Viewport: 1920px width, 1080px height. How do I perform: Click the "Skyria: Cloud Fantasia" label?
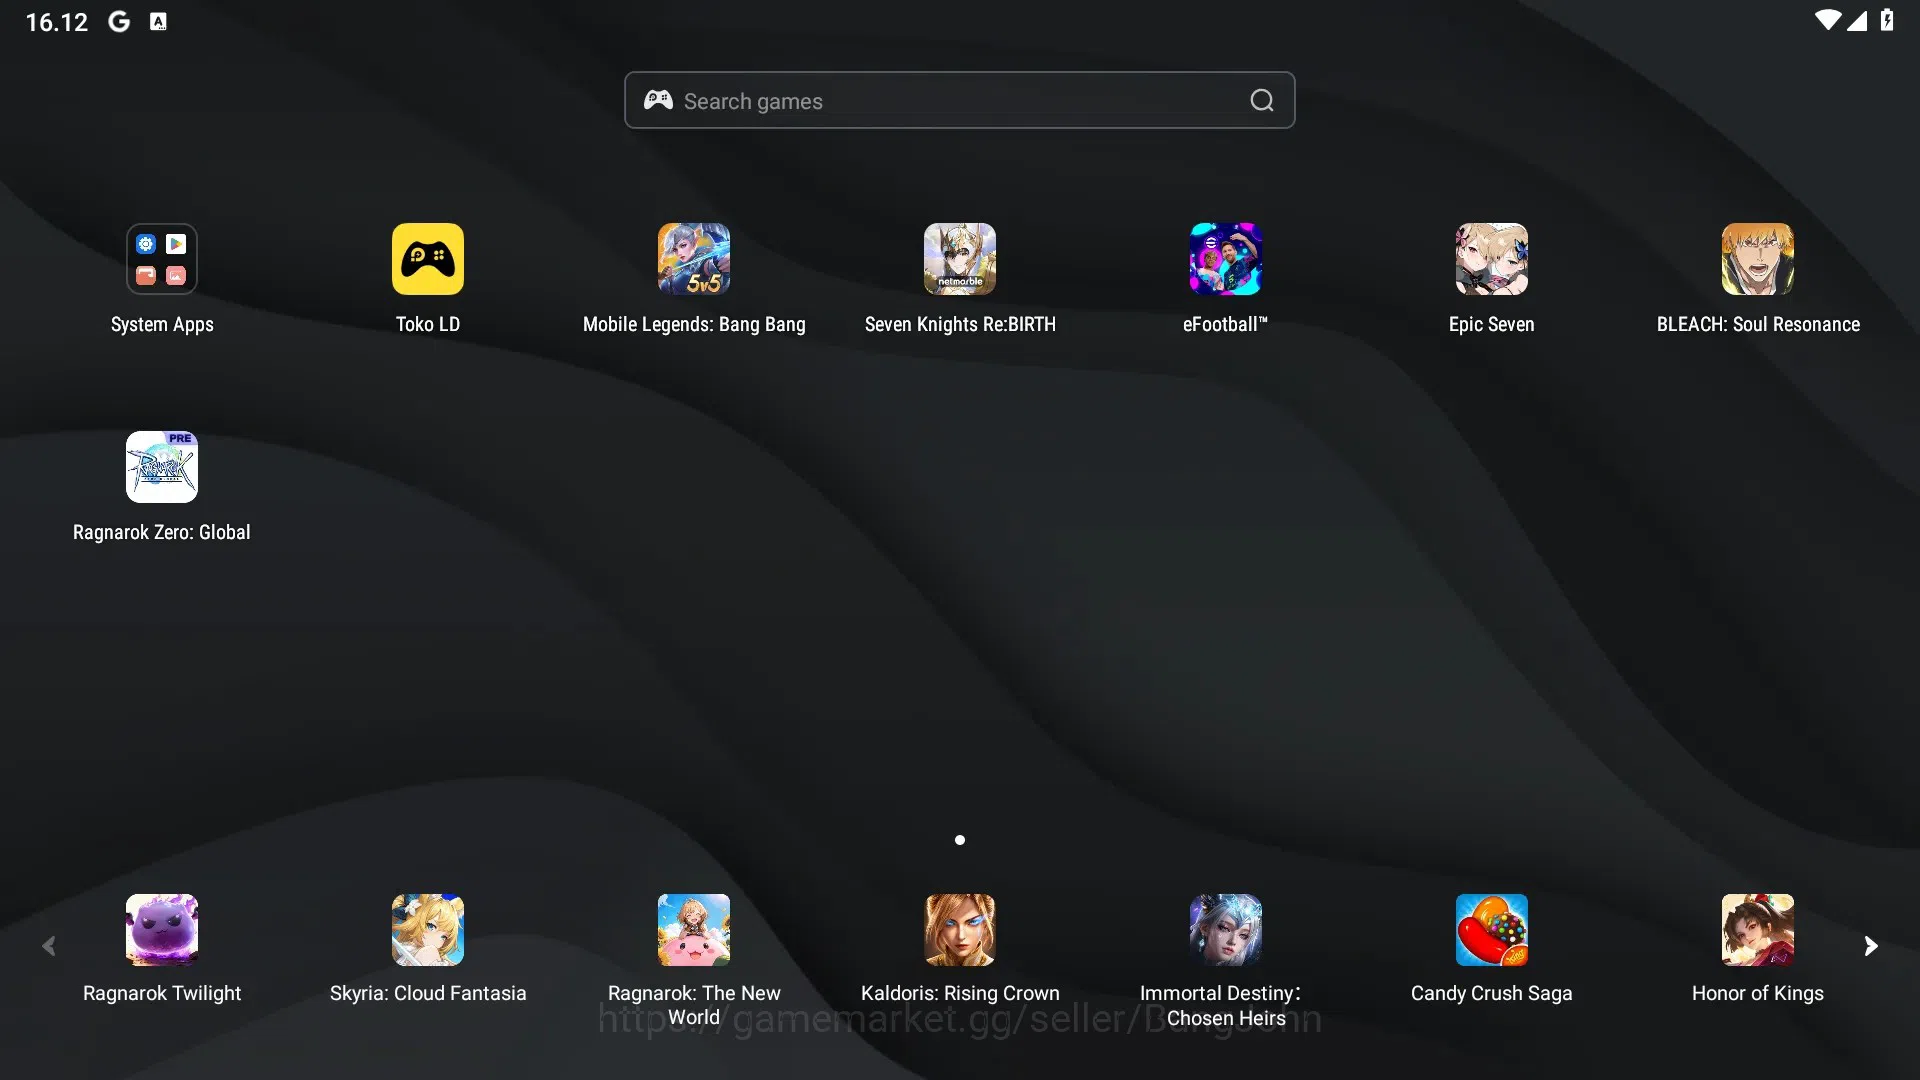428,993
